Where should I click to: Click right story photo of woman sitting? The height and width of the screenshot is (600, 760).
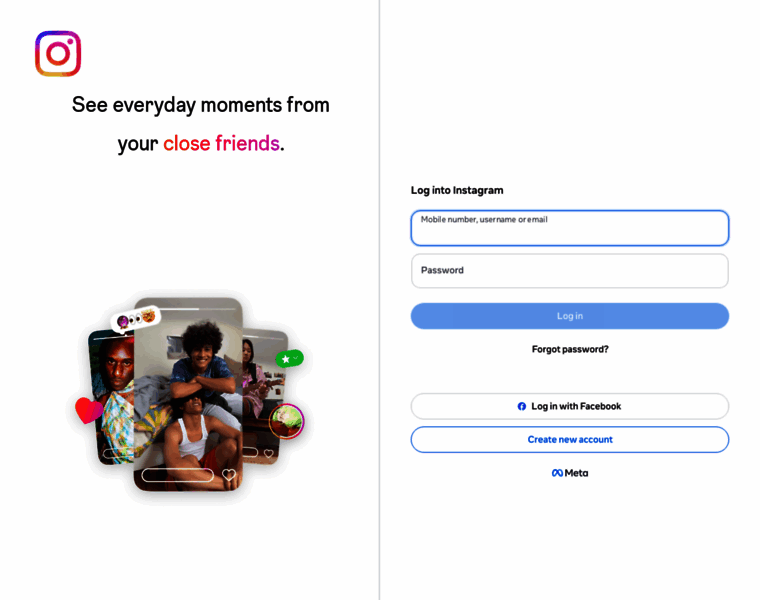pyautogui.click(x=265, y=395)
